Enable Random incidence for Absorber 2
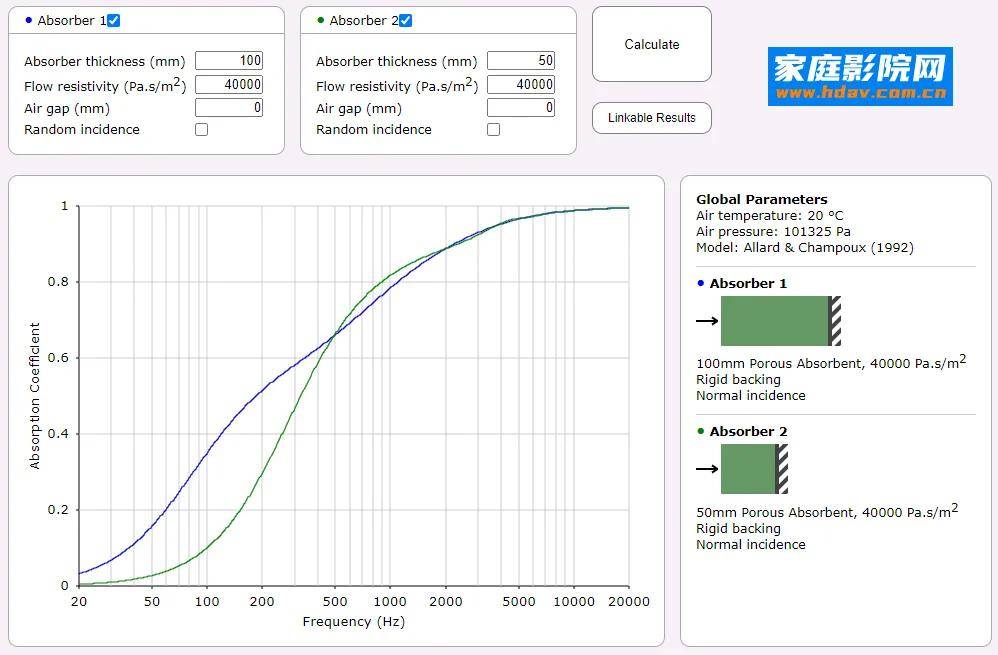 (493, 130)
